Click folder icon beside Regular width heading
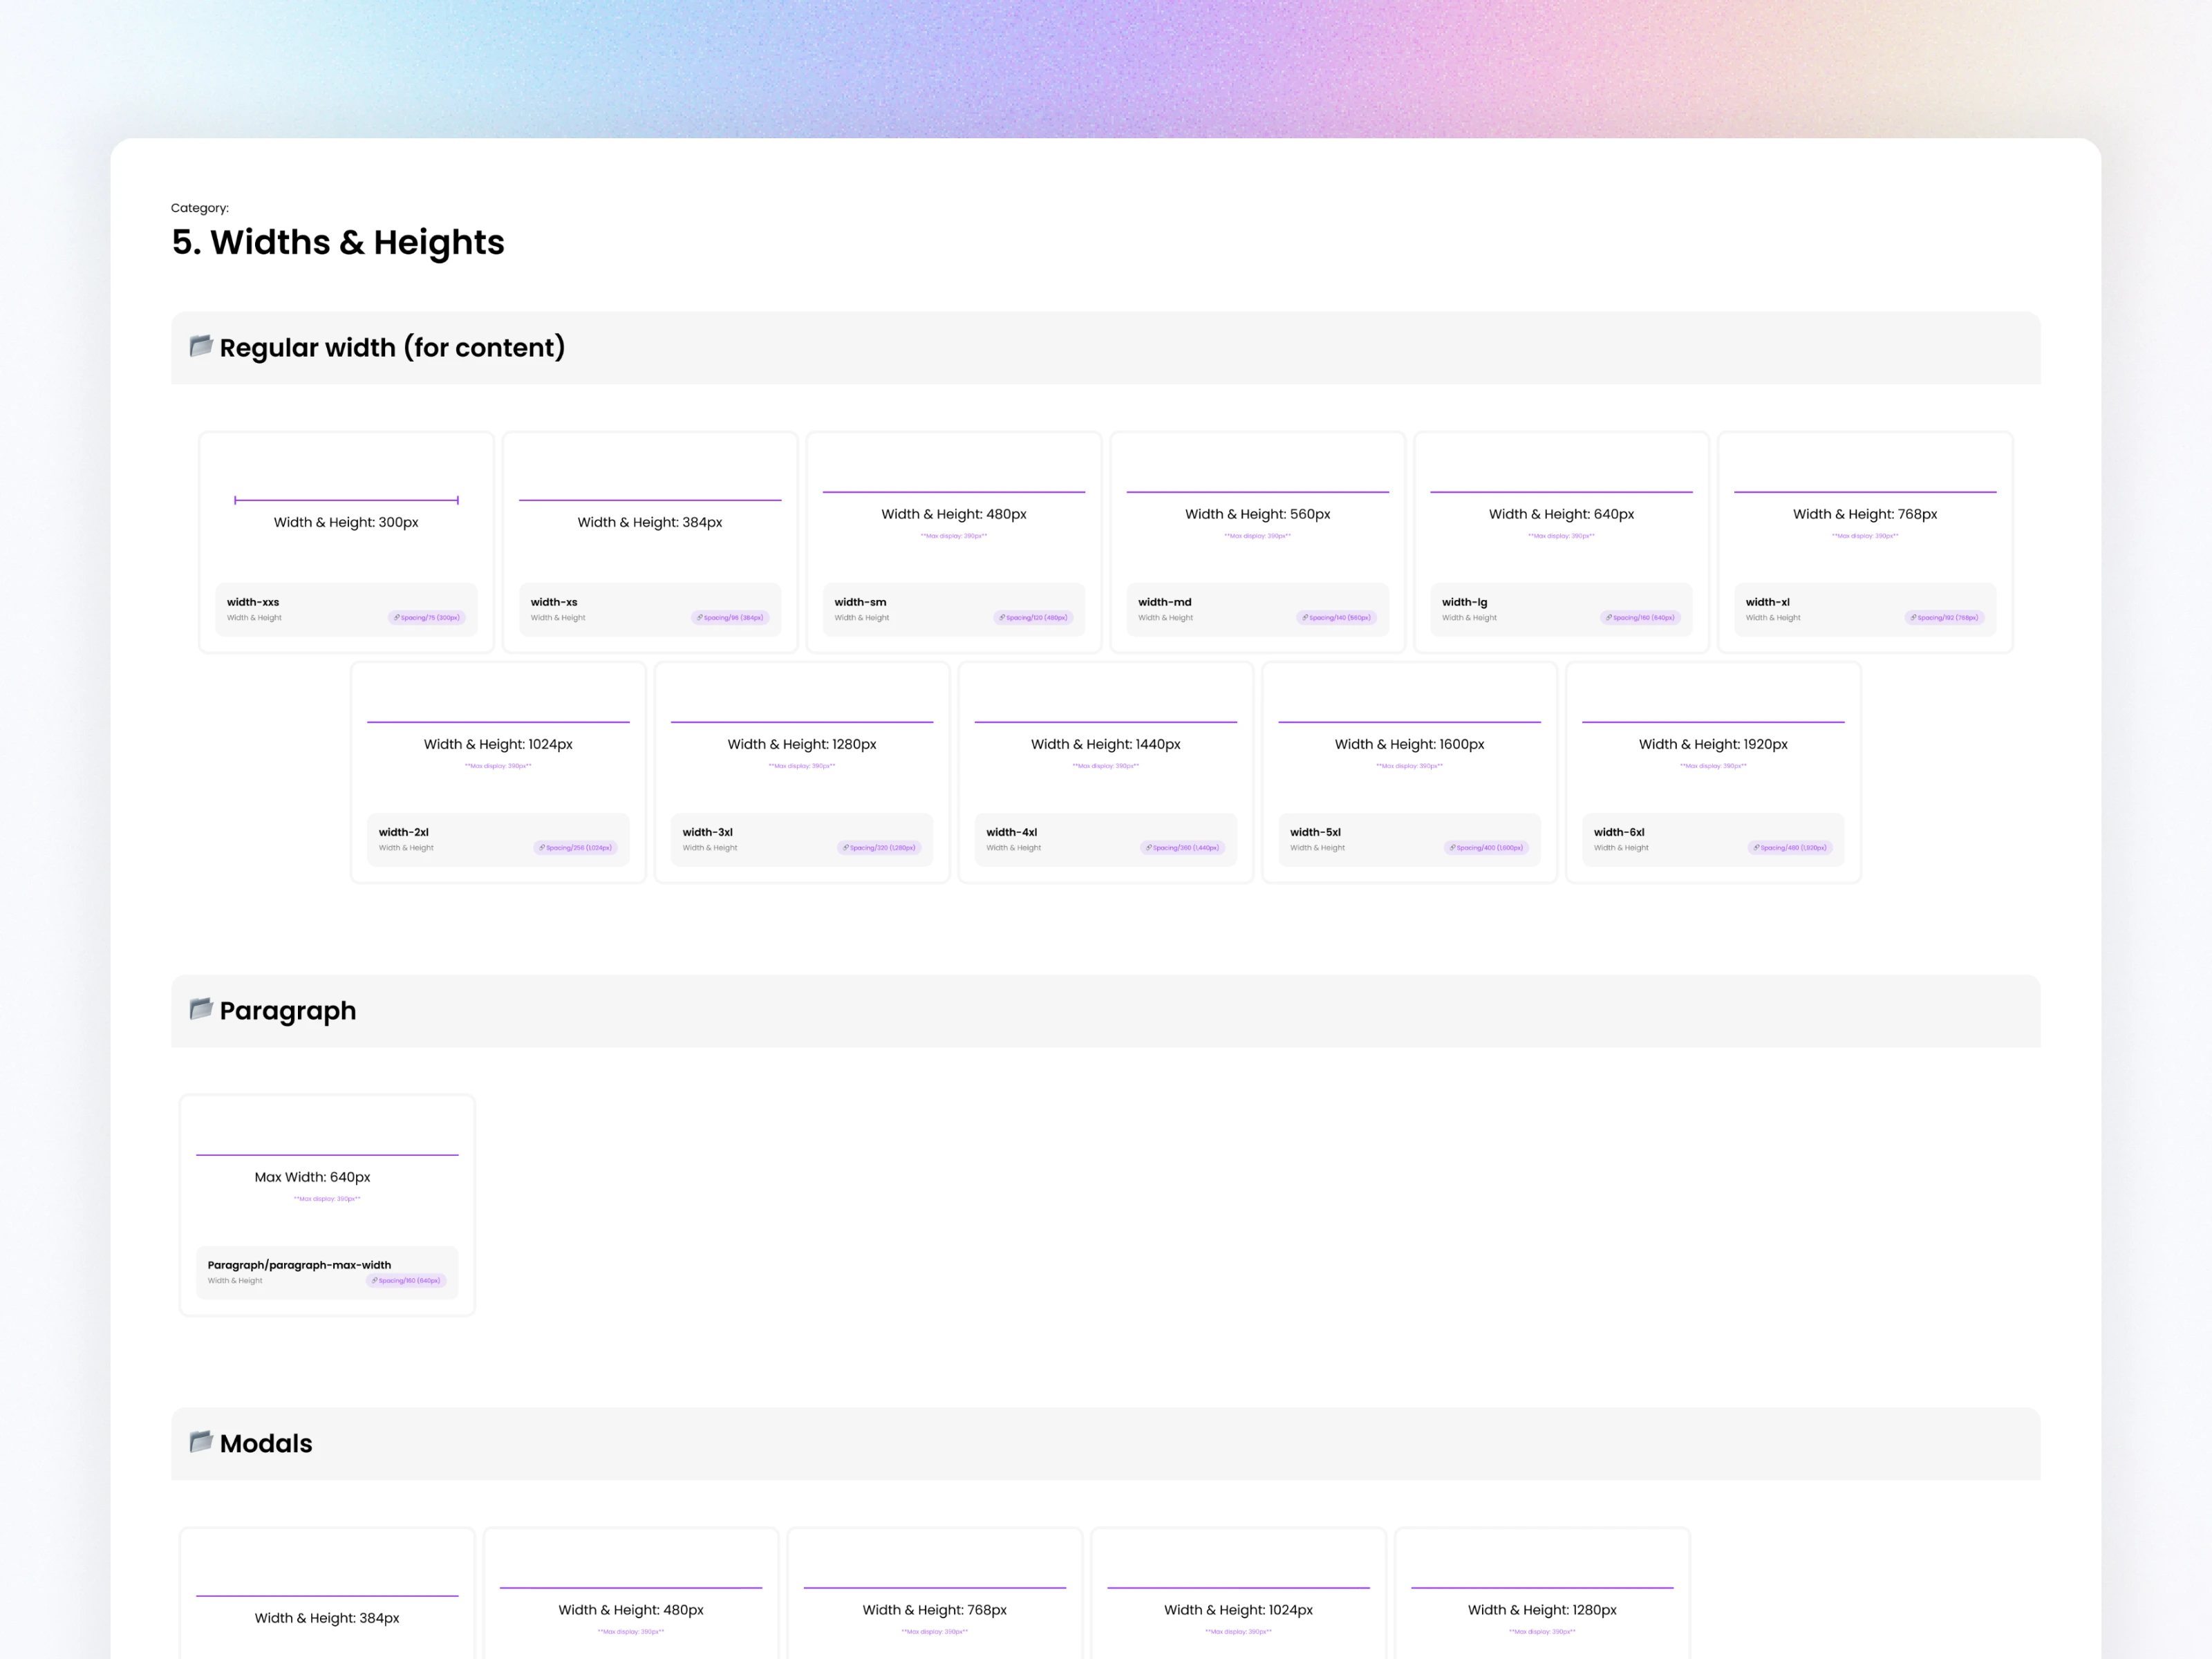 tap(201, 346)
